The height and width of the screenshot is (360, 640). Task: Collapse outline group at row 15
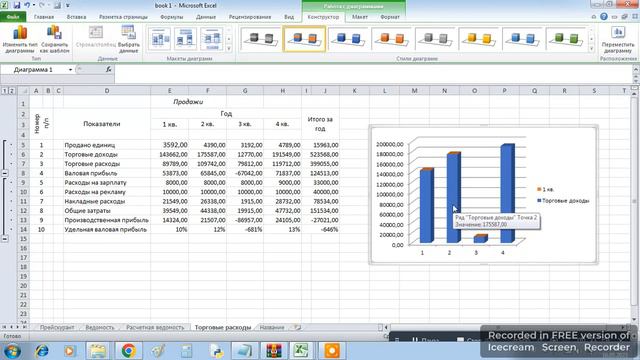[x=4, y=239]
